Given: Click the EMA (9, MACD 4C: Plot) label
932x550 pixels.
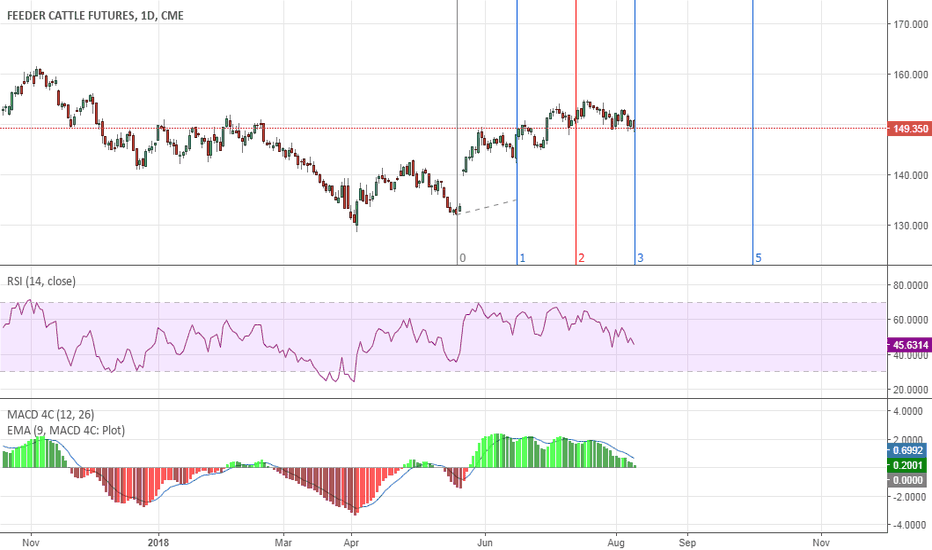Looking at the screenshot, I should pyautogui.click(x=66, y=430).
